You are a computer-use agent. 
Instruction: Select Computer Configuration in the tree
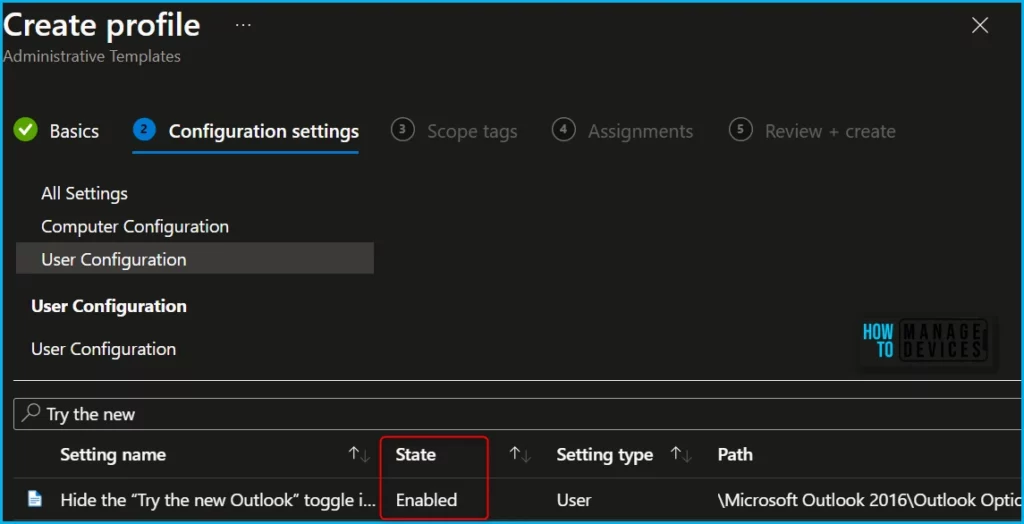[135, 227]
